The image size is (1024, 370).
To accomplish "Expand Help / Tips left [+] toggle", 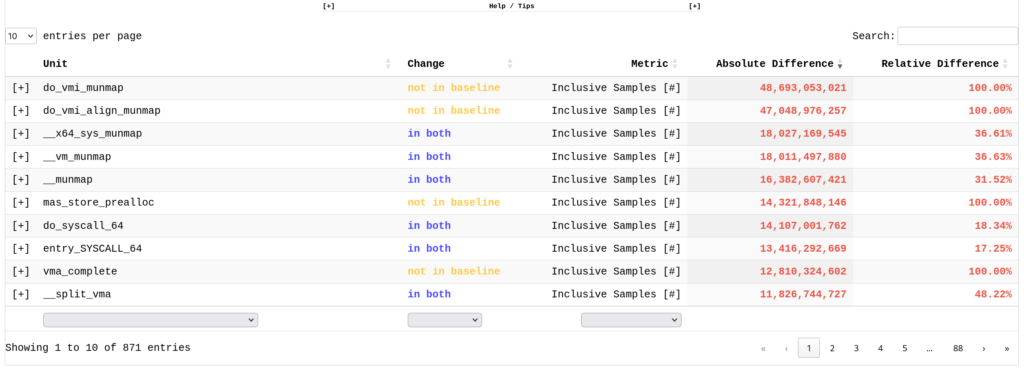I will coord(329,6).
